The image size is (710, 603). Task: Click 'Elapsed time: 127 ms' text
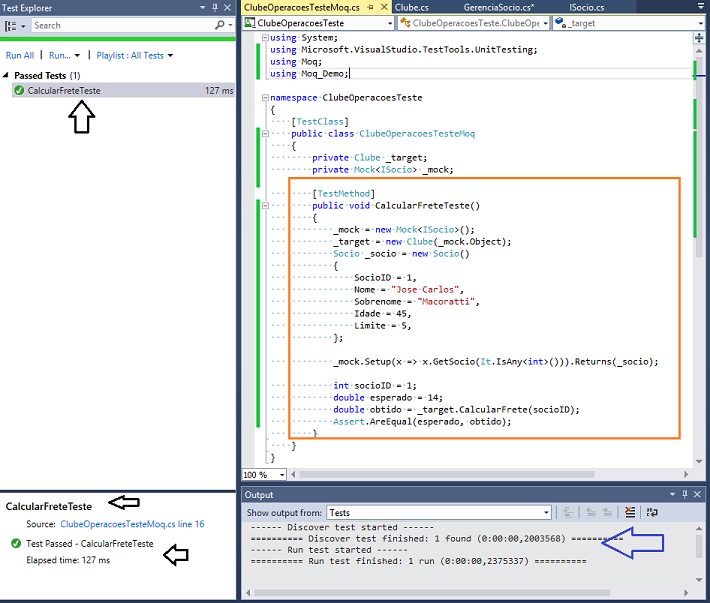click(68, 560)
